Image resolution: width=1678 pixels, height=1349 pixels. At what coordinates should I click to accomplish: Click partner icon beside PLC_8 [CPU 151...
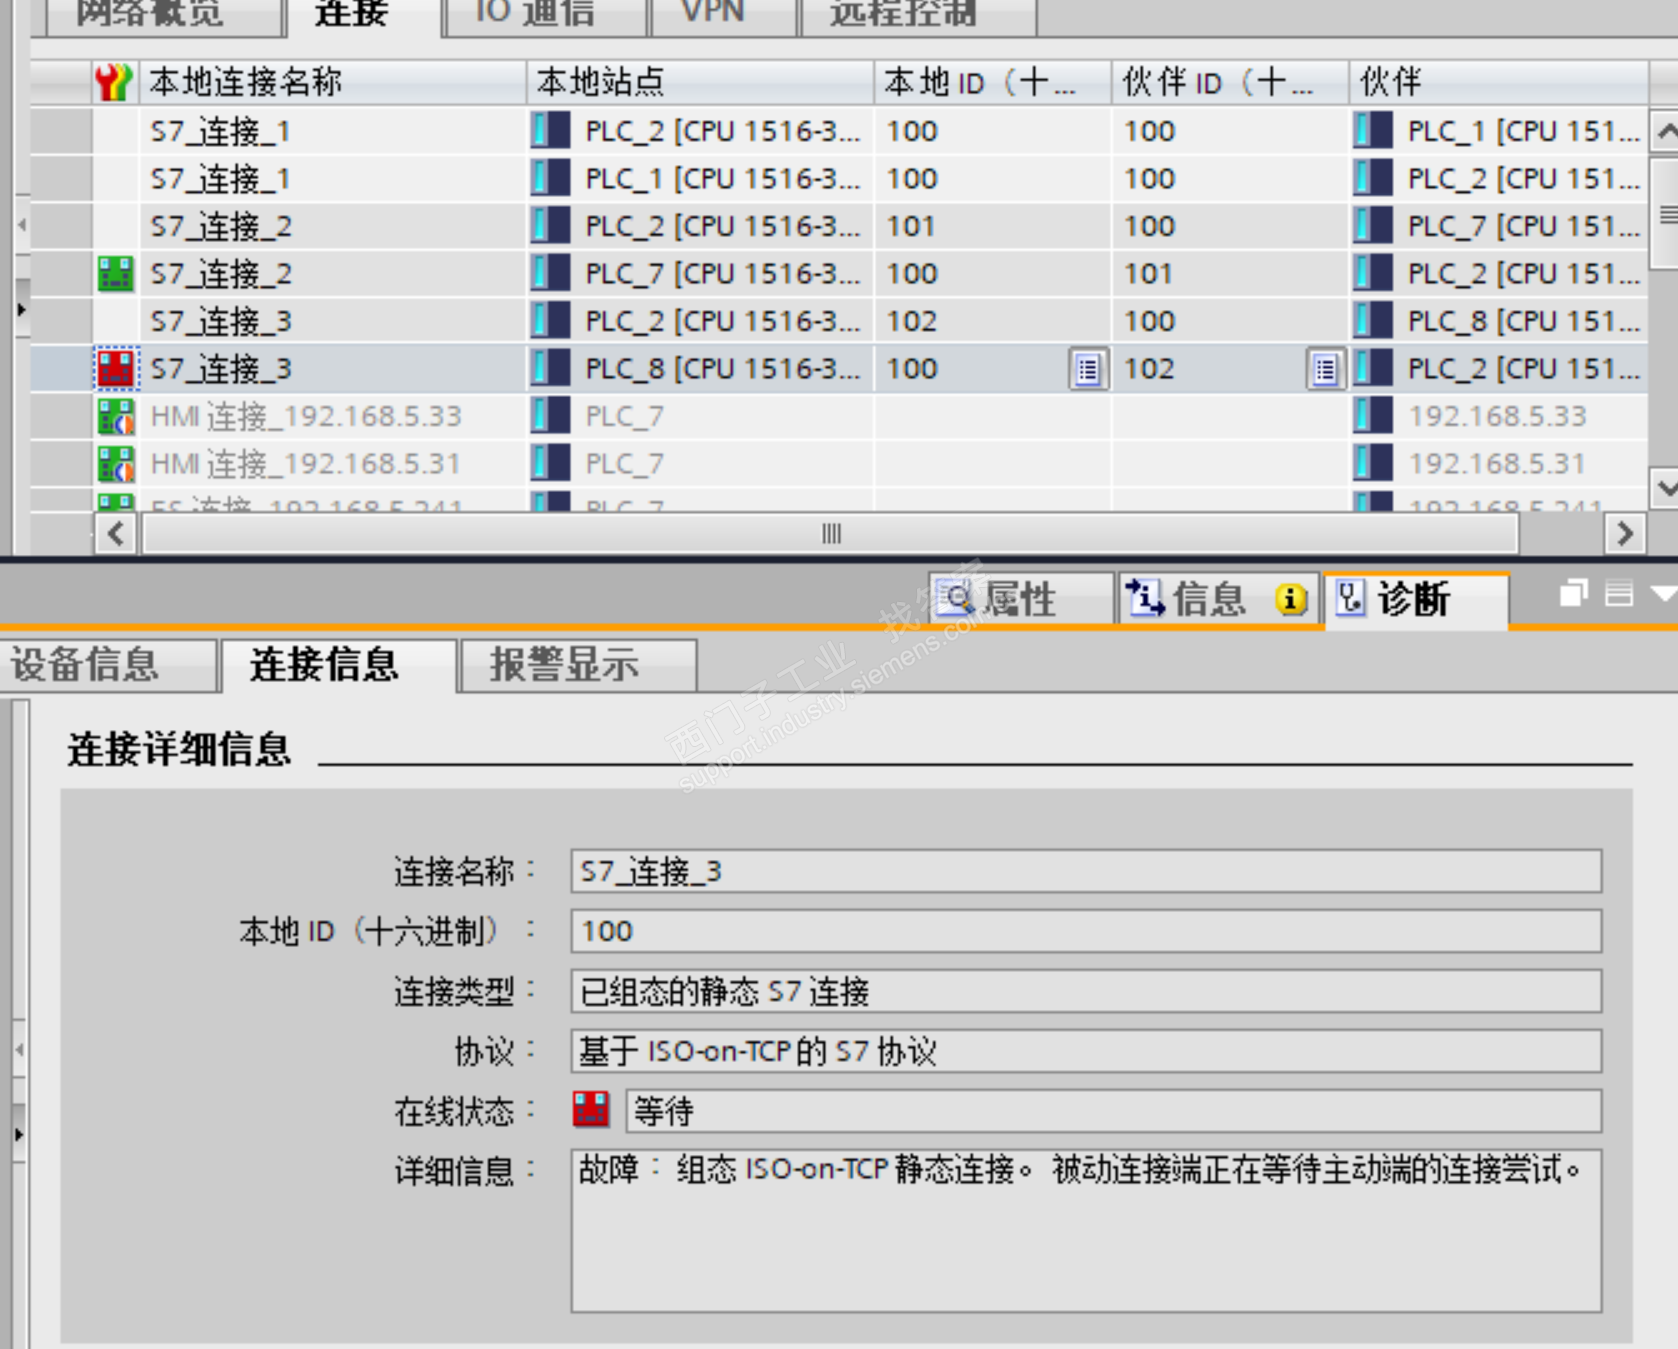pos(1373,321)
